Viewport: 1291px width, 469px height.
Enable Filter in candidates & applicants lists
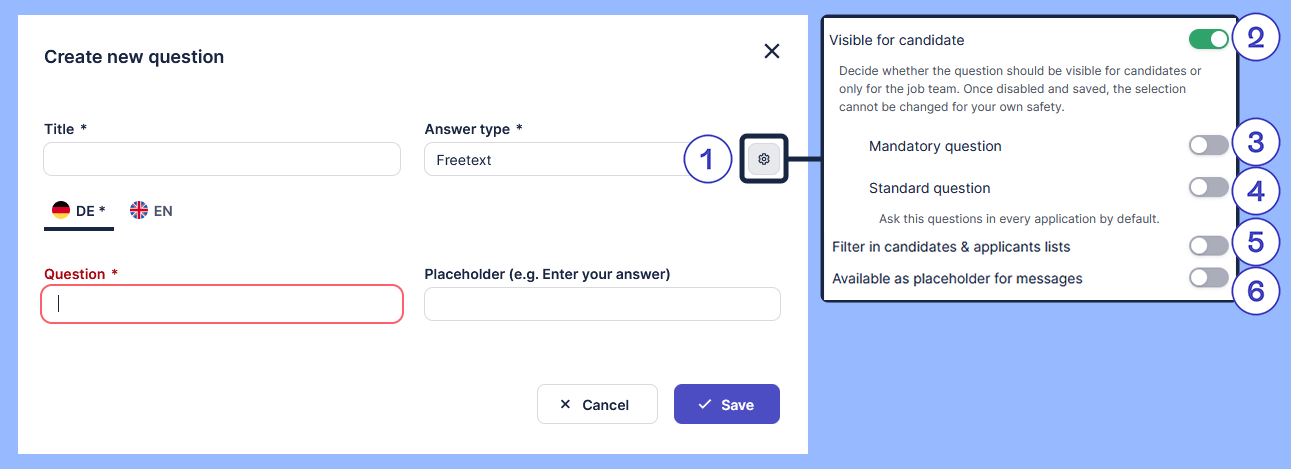(1208, 246)
